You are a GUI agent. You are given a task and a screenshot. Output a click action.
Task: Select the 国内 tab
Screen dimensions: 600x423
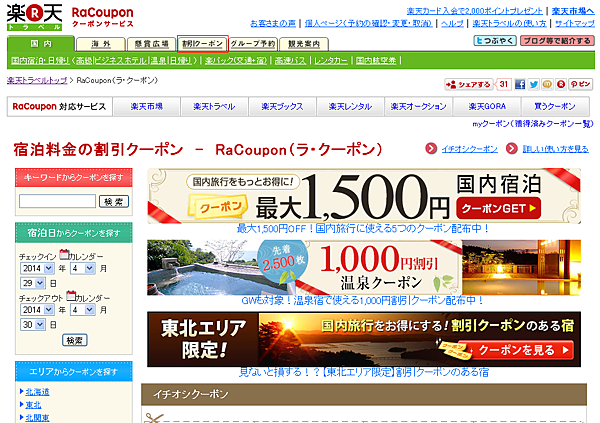pos(41,44)
